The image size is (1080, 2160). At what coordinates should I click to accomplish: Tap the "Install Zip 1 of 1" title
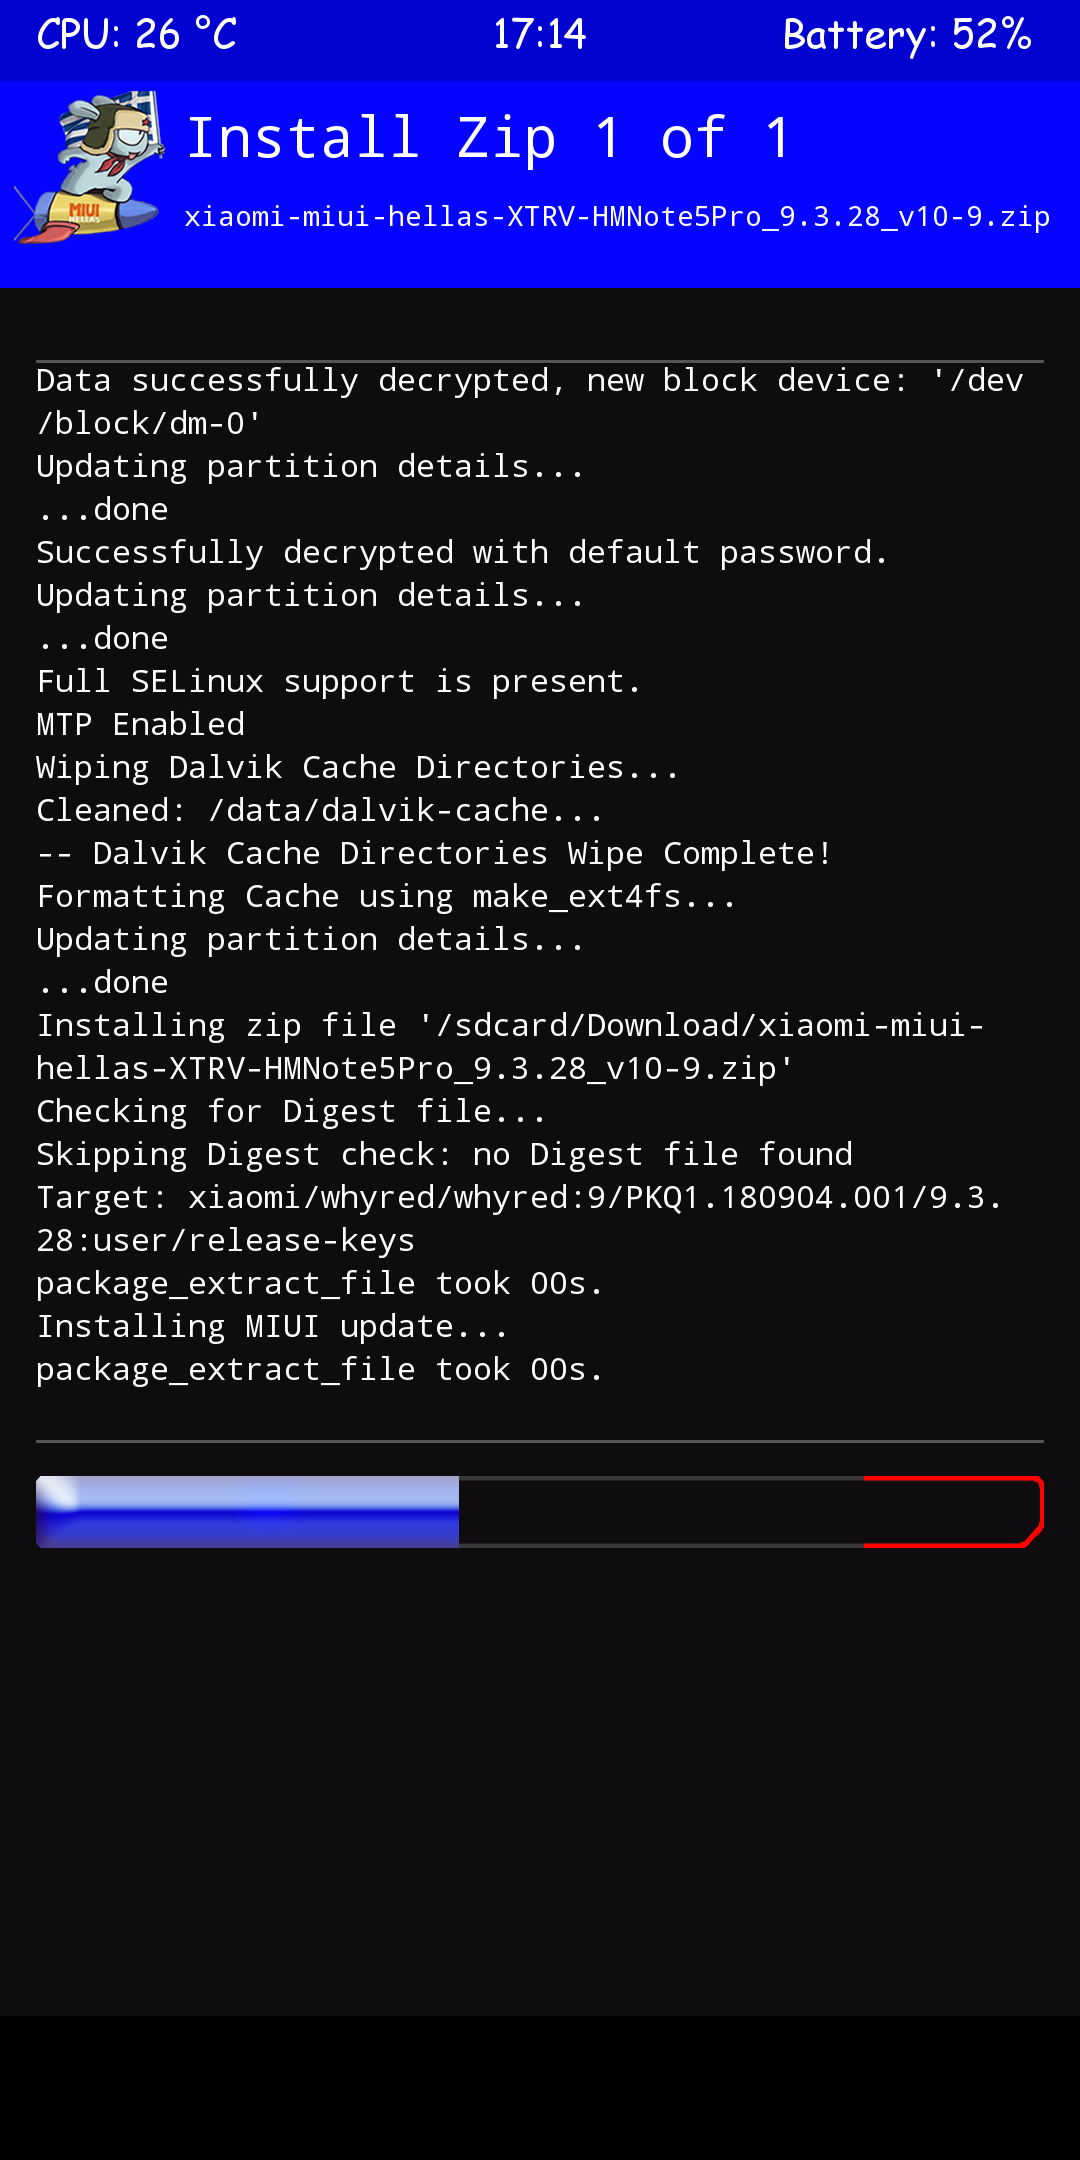pyautogui.click(x=488, y=138)
